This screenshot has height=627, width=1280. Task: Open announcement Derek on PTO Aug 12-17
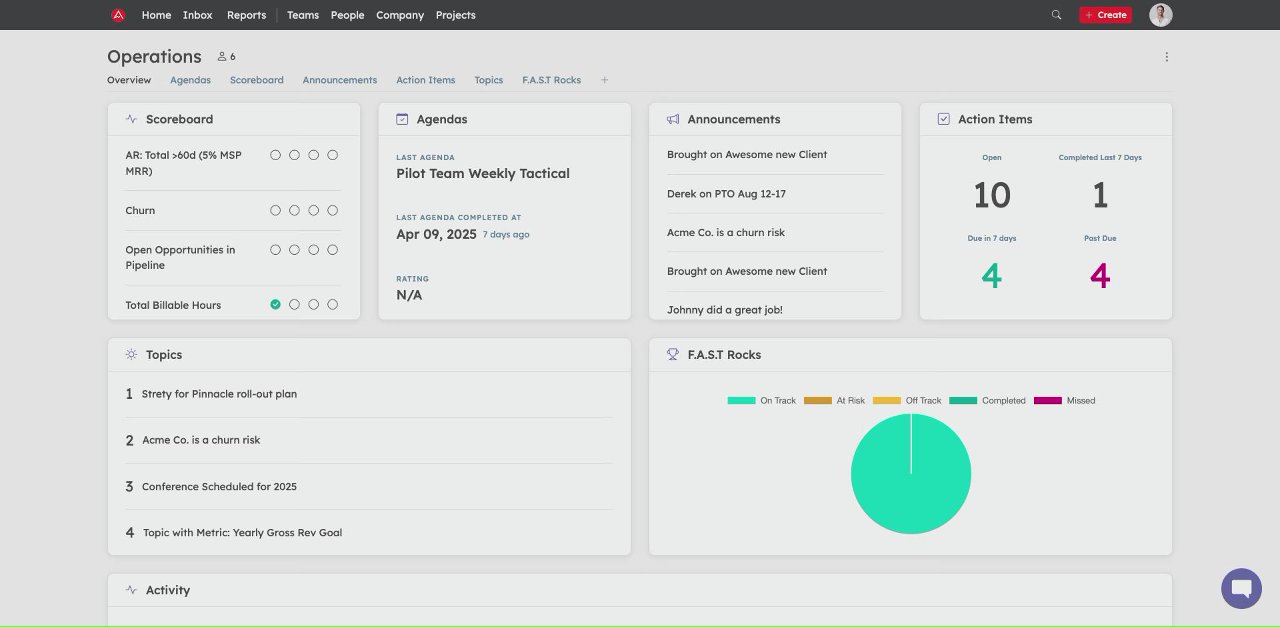point(726,194)
